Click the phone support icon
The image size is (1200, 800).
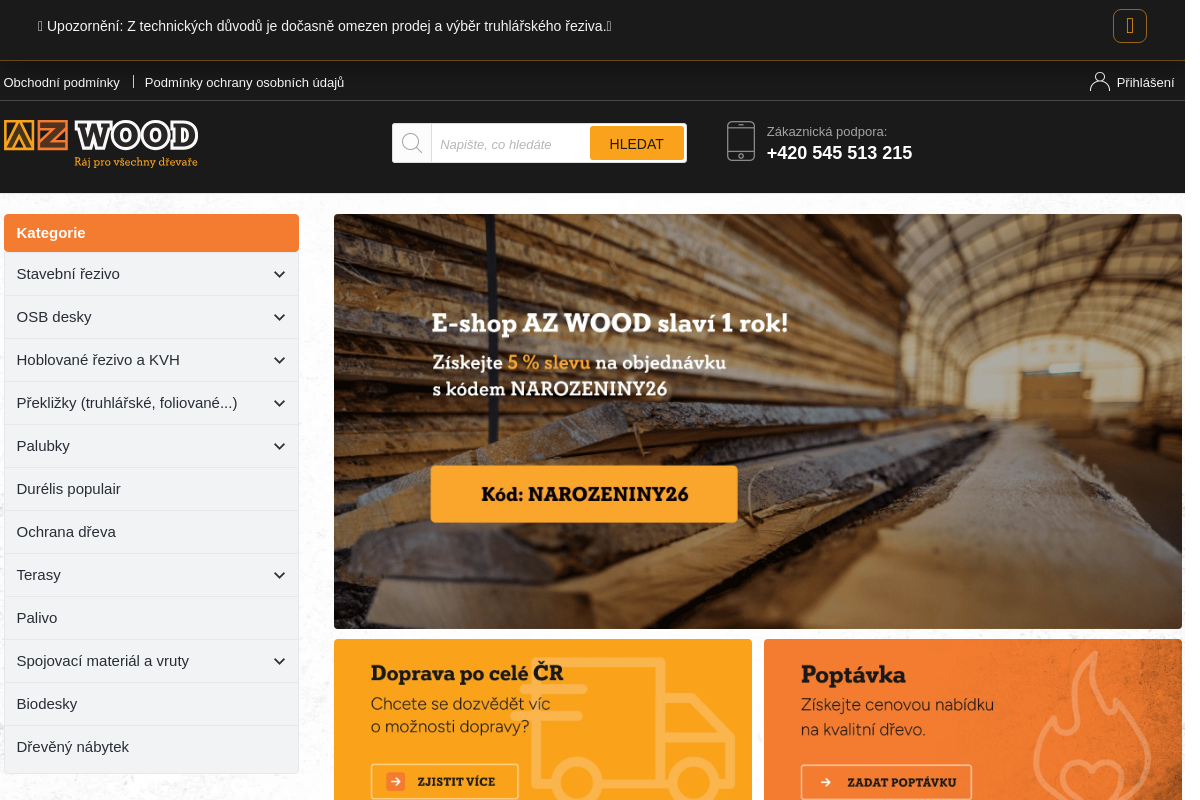point(741,141)
